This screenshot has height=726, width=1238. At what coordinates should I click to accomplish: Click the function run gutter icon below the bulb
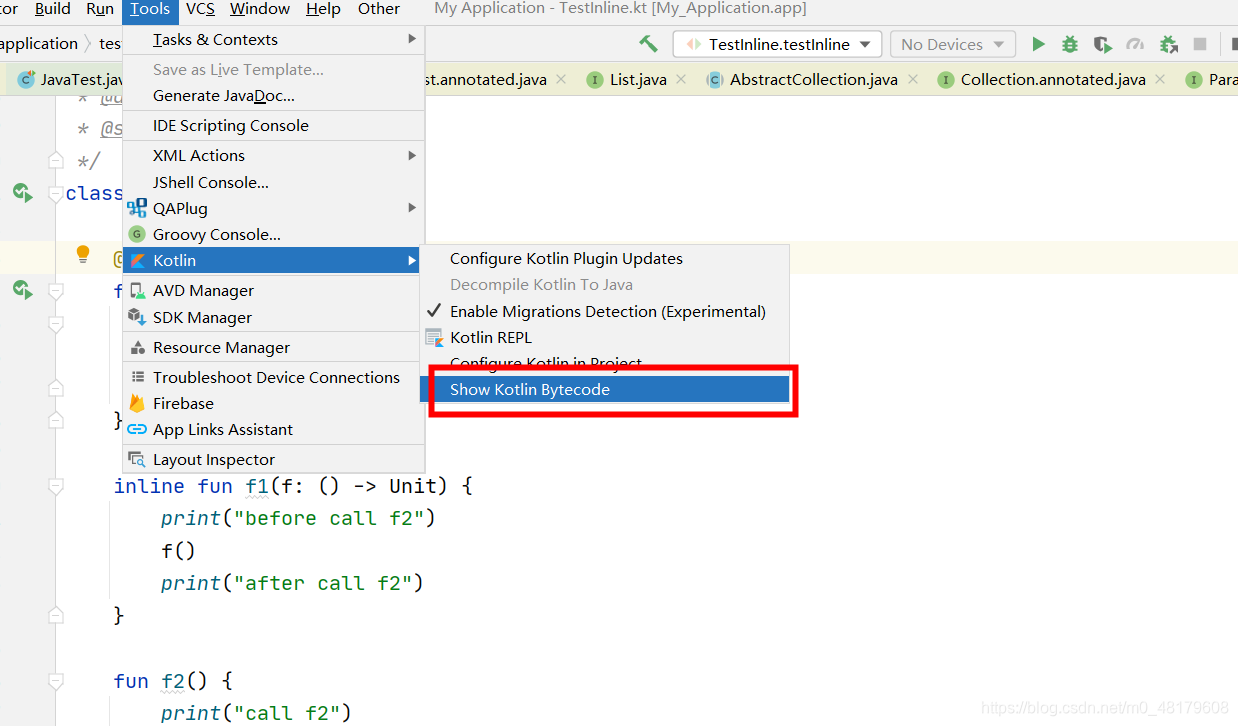pos(22,290)
